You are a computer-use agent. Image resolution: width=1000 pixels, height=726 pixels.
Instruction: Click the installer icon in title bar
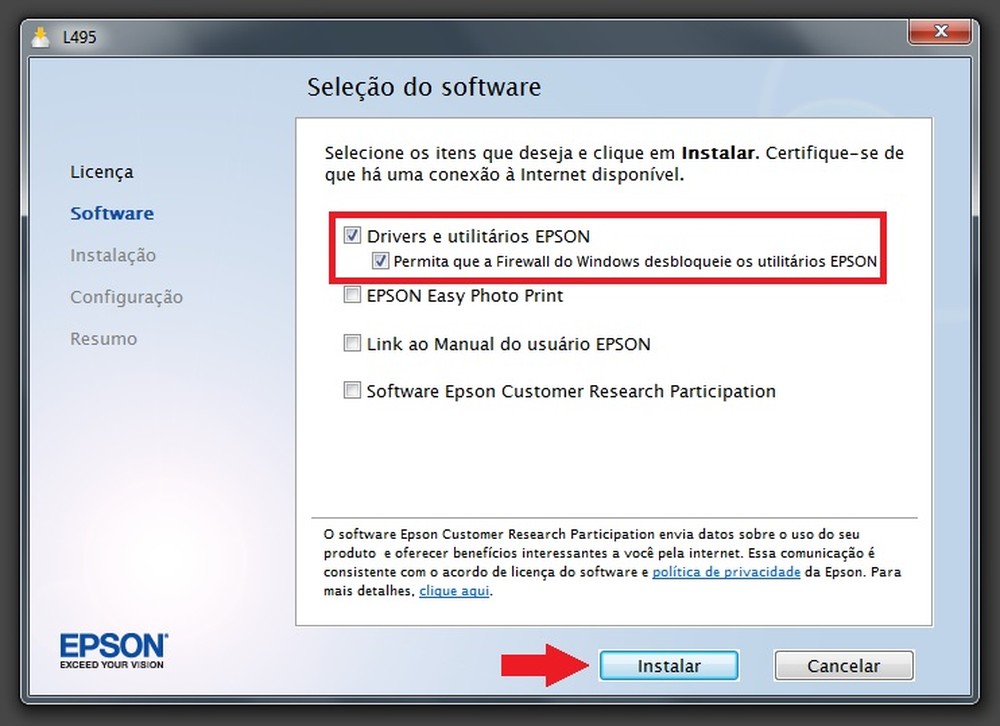point(40,37)
